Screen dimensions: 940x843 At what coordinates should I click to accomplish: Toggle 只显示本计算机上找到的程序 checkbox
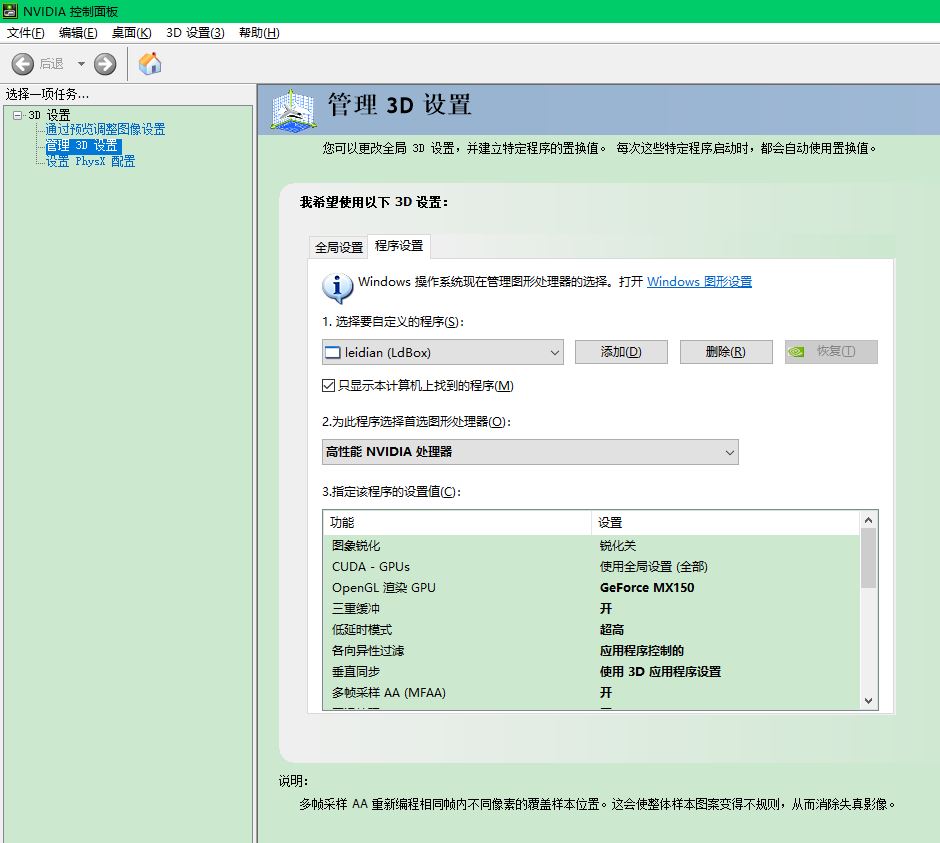(x=328, y=386)
